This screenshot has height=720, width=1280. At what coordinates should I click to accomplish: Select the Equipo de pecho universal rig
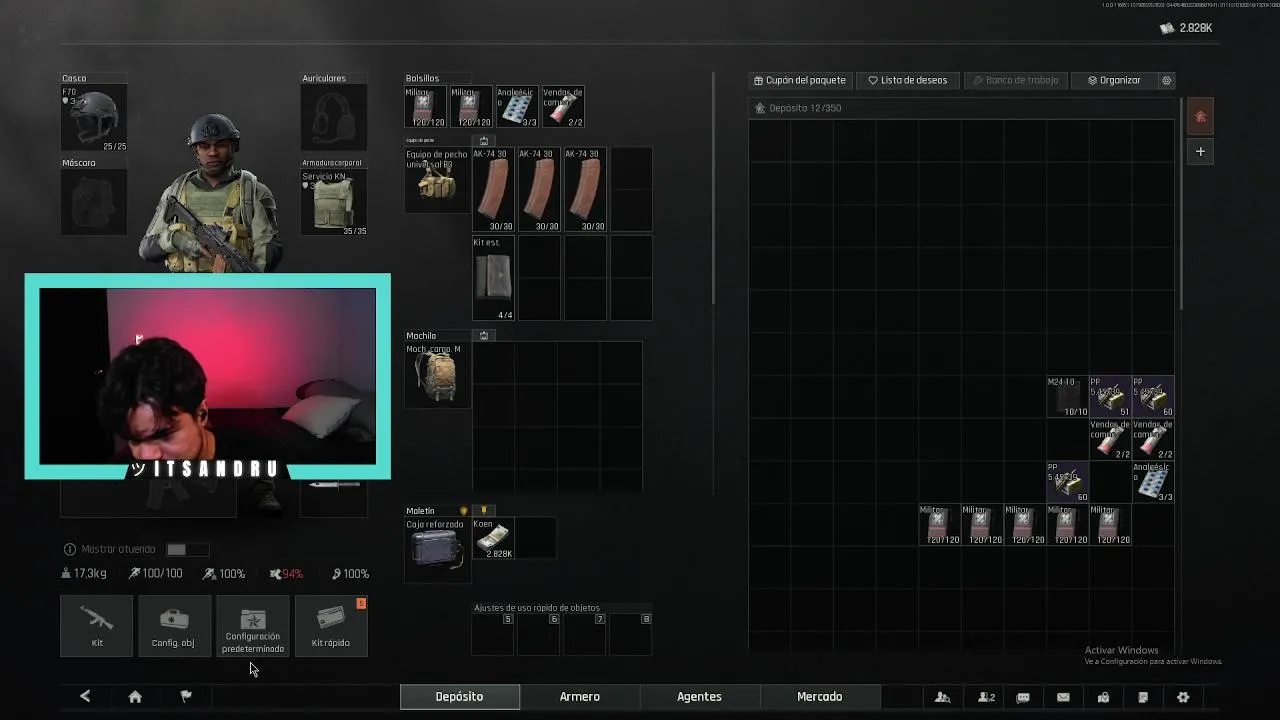(437, 181)
